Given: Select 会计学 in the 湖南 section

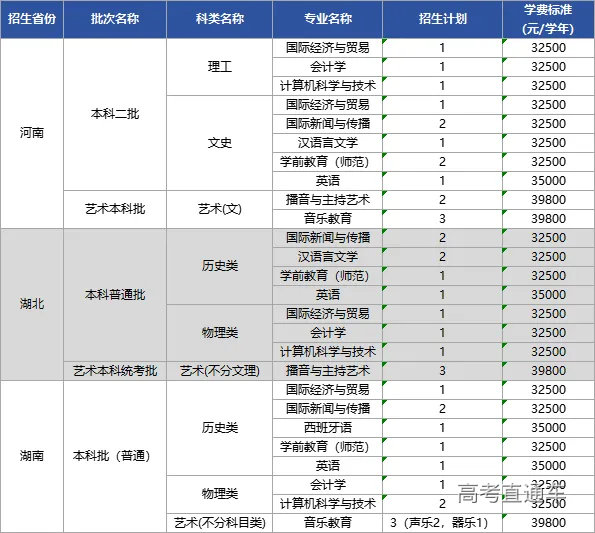Looking at the screenshot, I should (327, 485).
